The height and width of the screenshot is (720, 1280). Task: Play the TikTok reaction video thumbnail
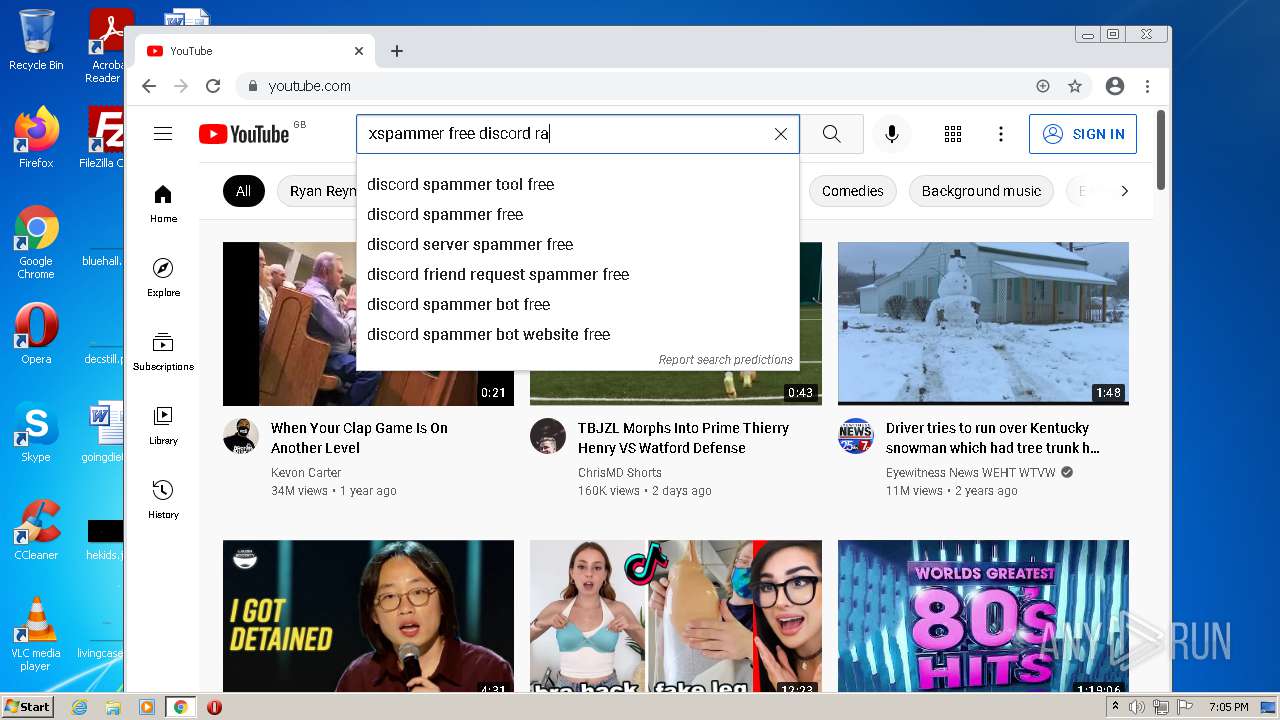[676, 616]
